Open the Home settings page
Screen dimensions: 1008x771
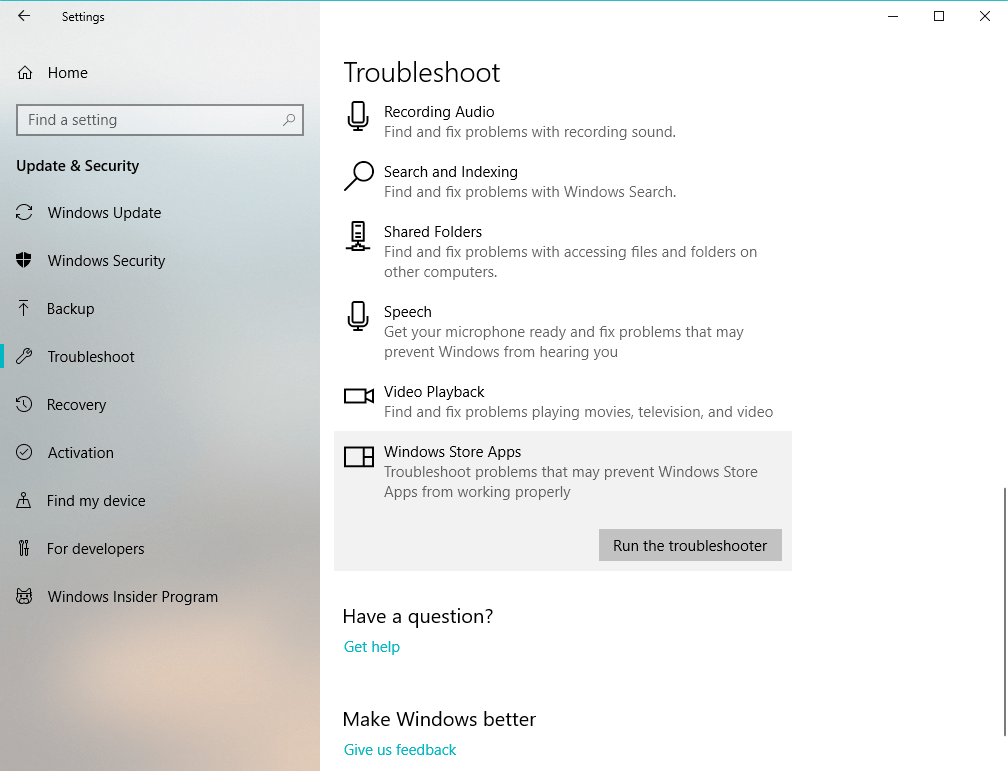click(x=160, y=73)
